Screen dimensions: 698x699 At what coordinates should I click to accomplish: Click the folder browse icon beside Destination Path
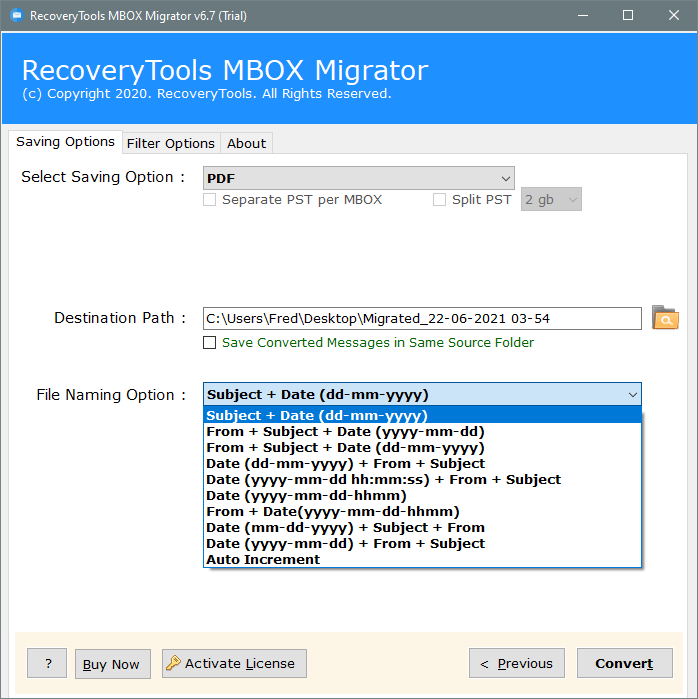tap(665, 317)
